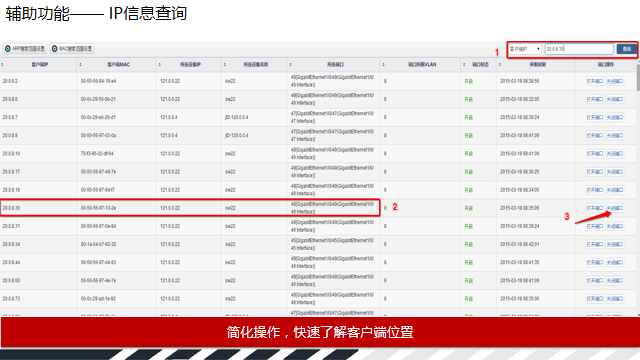This screenshot has height=360, width=640.
Task: Click the 所连设备名称 column header
Action: coord(256,64)
